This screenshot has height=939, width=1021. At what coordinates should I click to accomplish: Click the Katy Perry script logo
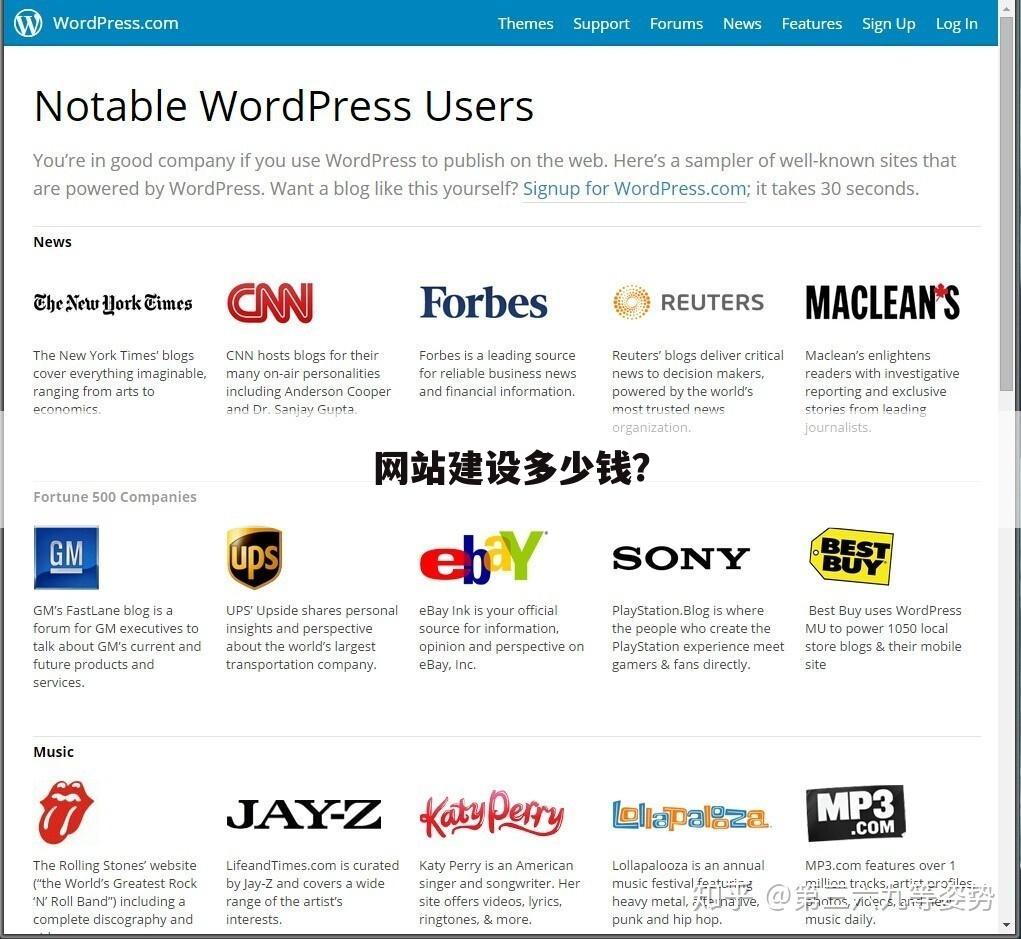(x=492, y=813)
